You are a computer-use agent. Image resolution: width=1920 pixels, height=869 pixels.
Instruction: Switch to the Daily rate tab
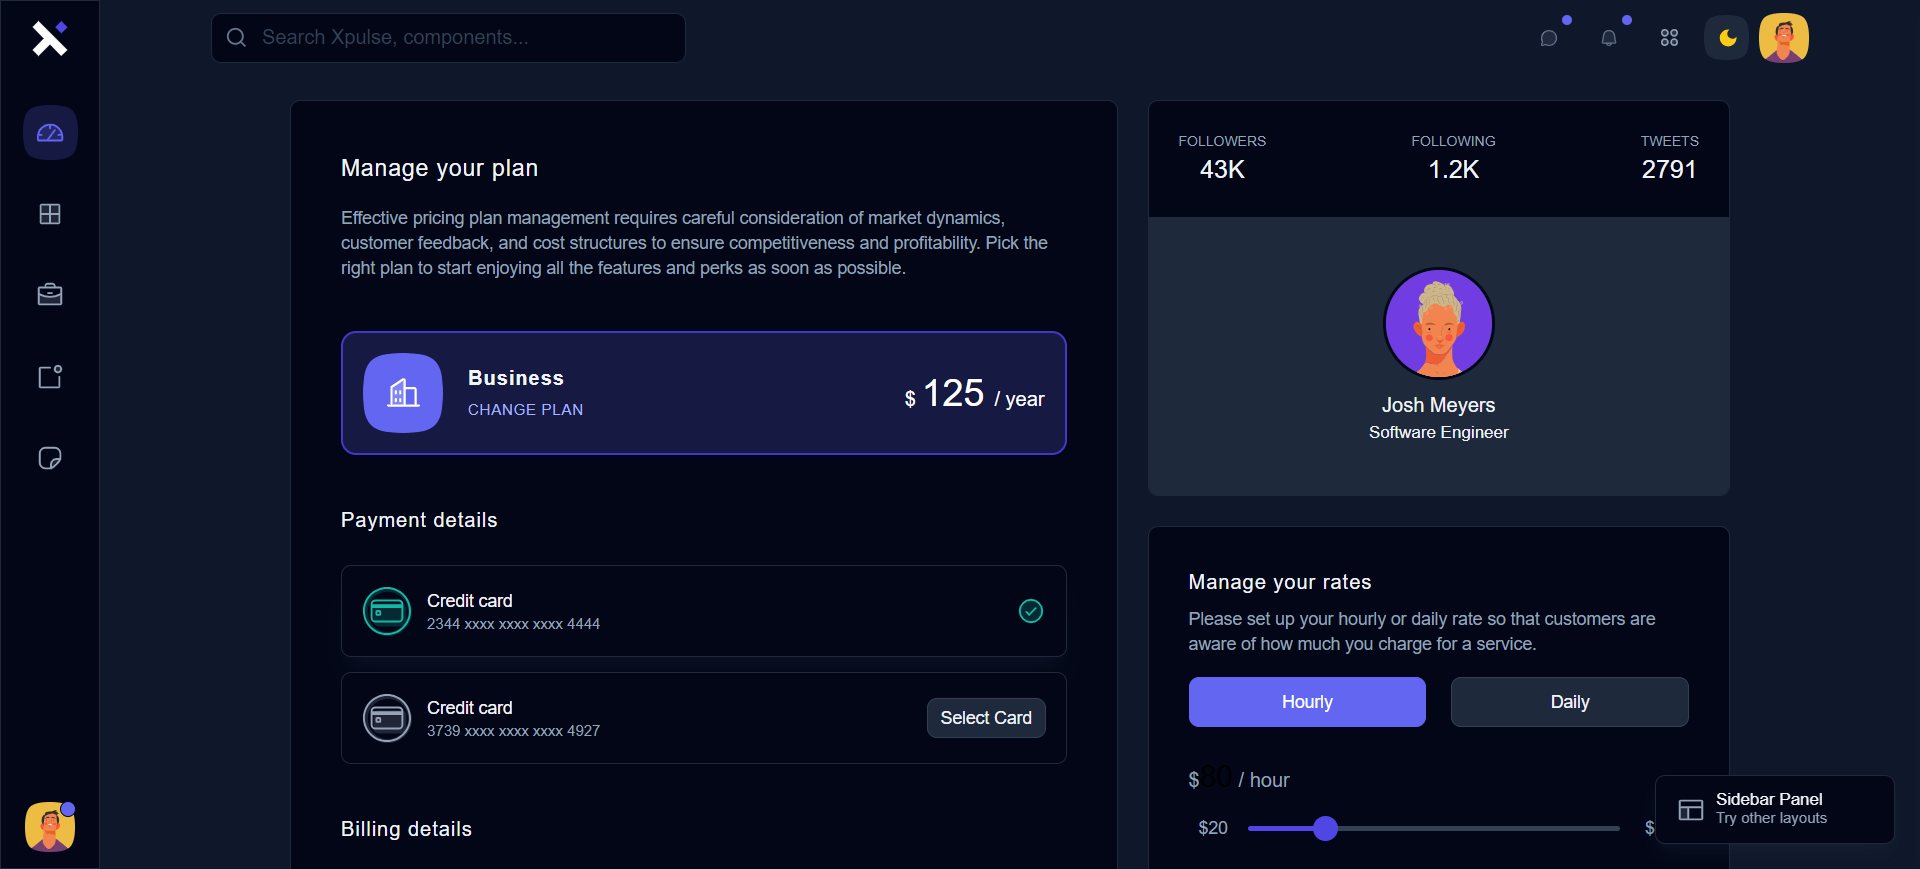[x=1569, y=702]
